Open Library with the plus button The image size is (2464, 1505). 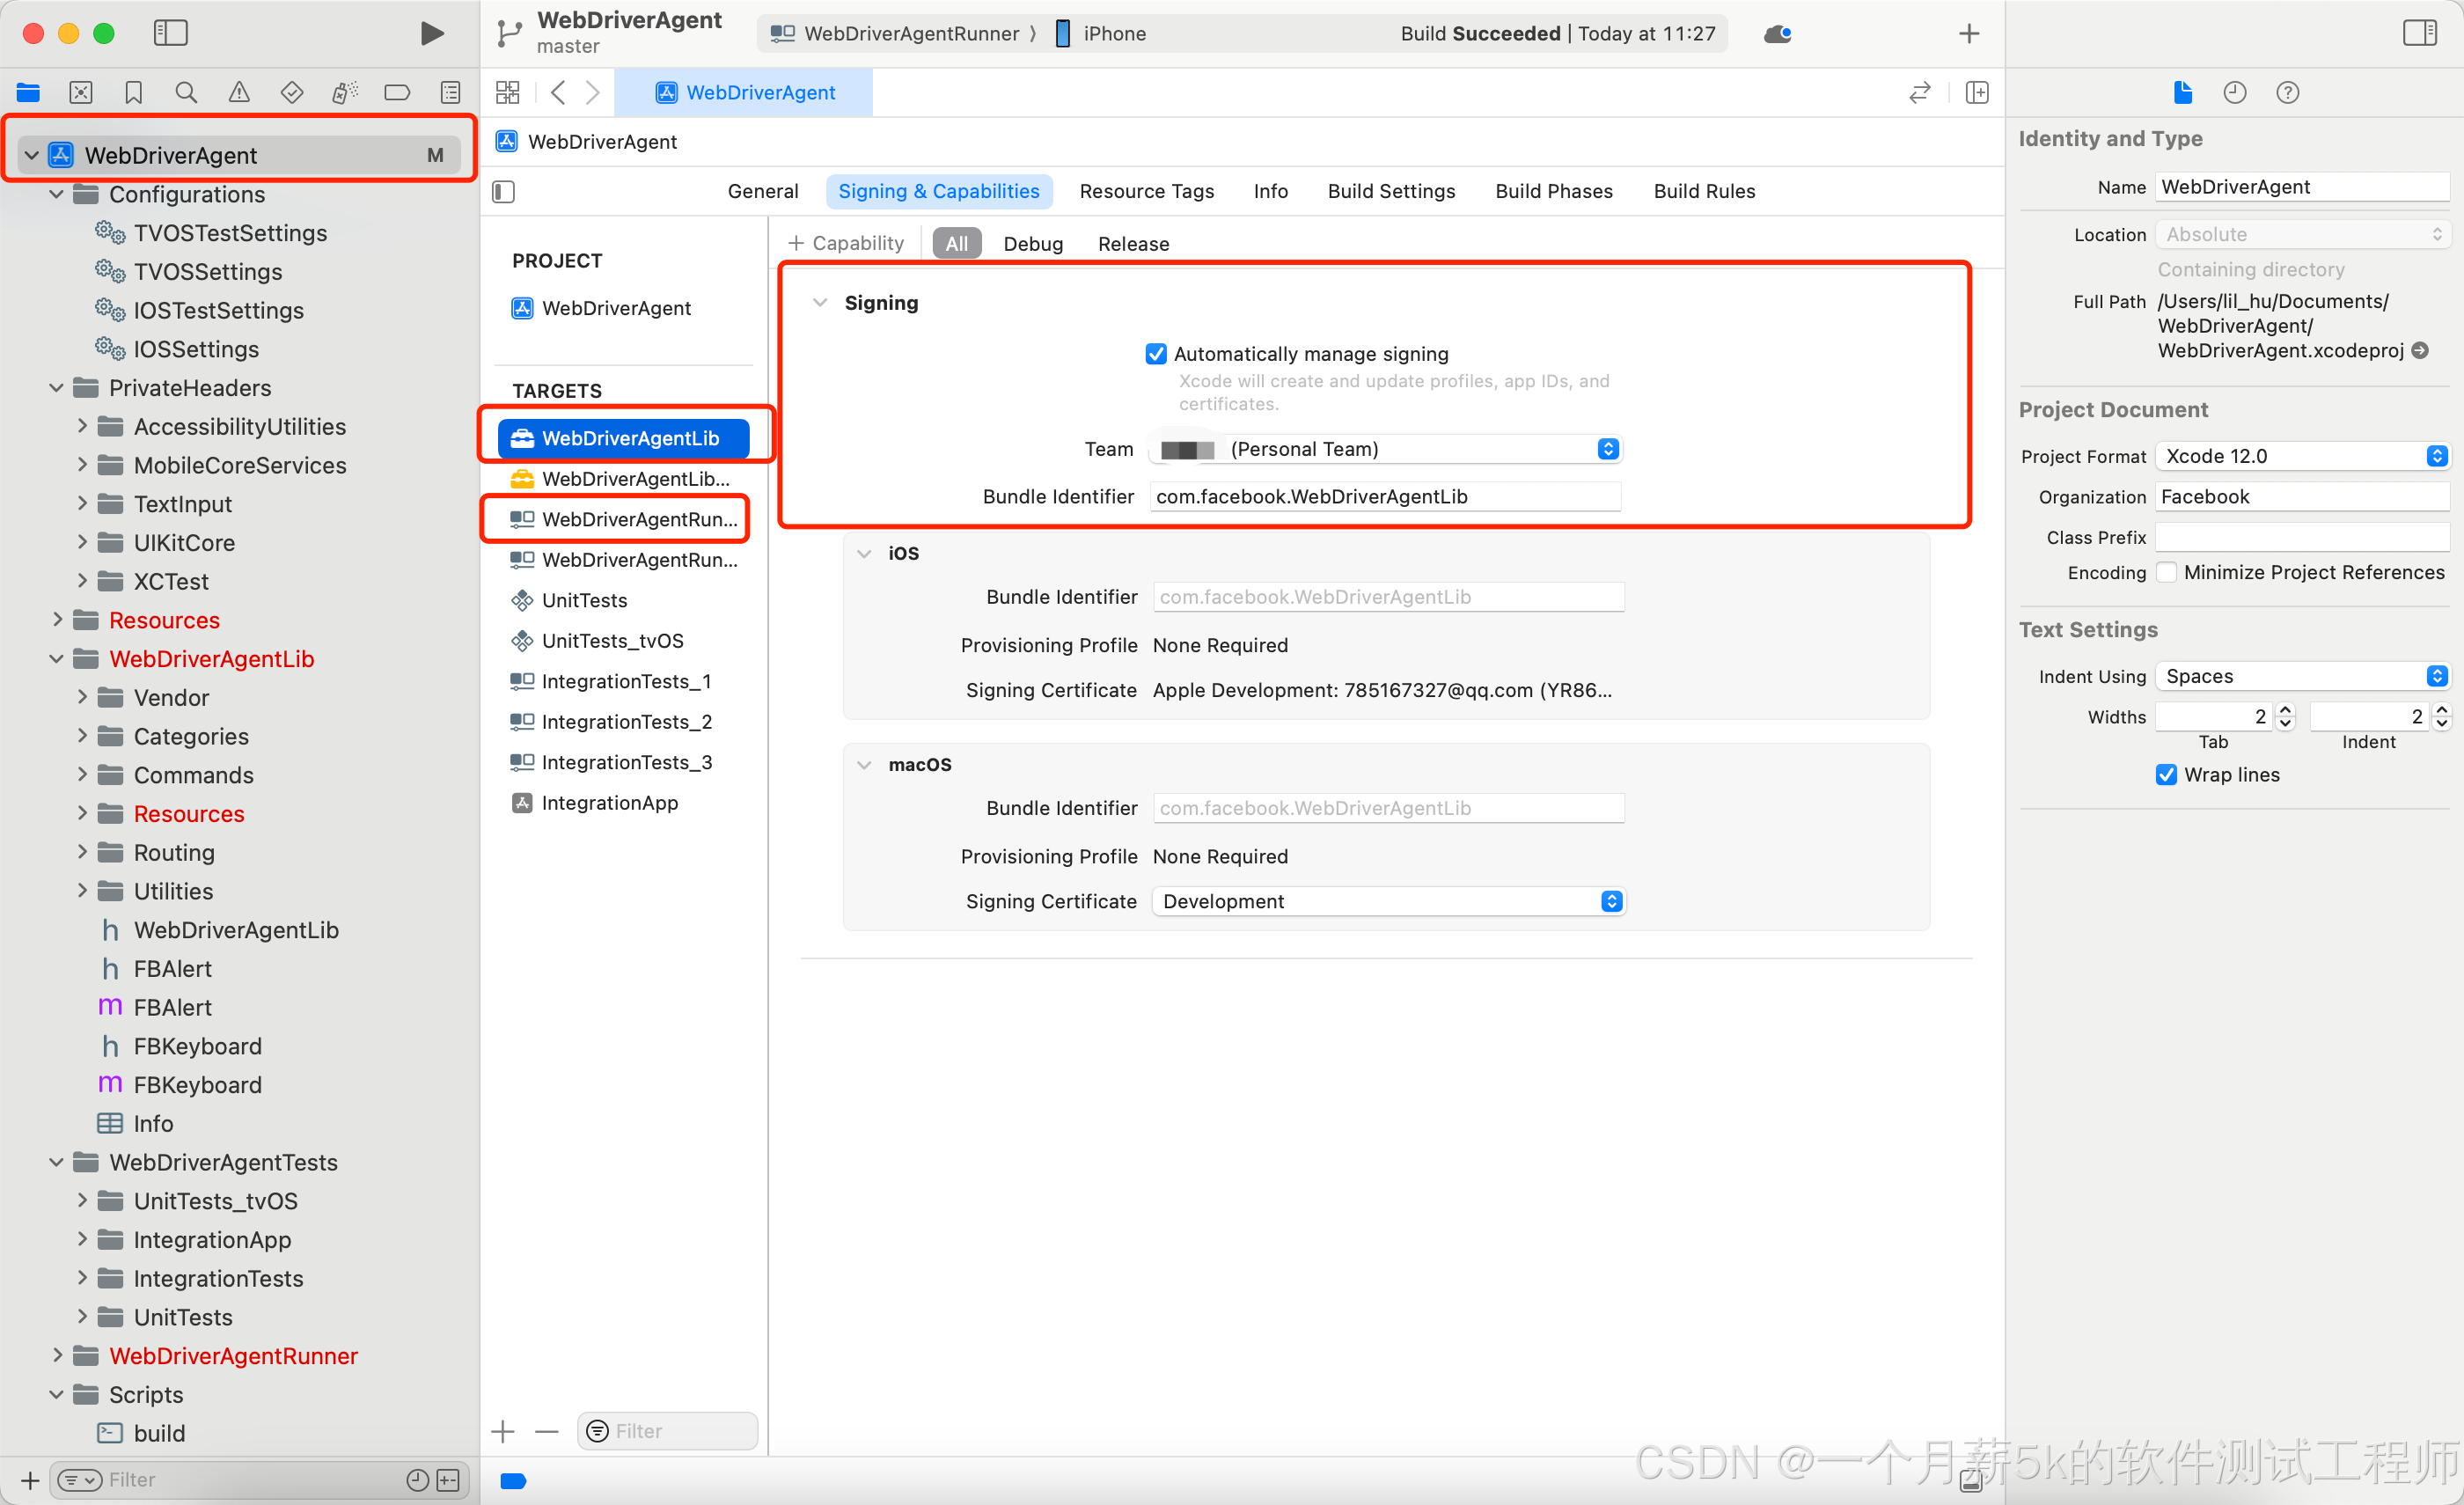(x=1969, y=34)
